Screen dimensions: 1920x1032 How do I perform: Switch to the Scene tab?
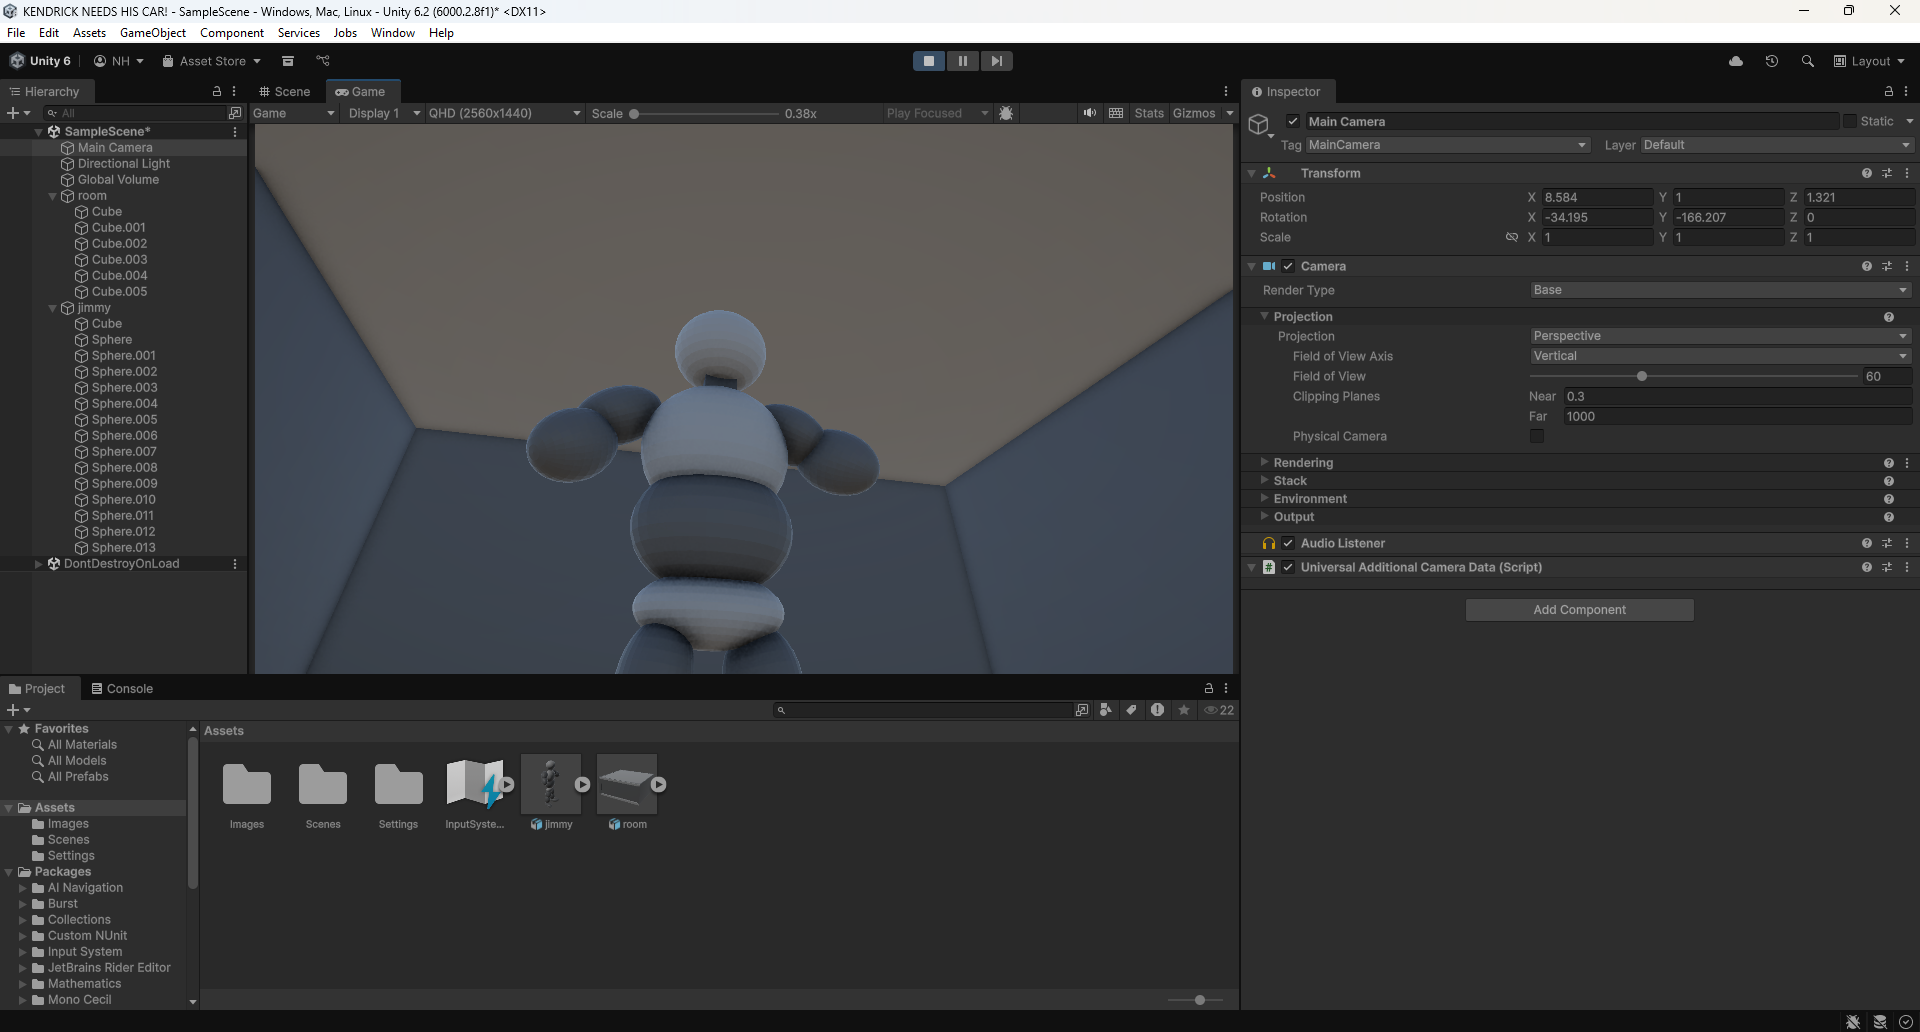pyautogui.click(x=285, y=91)
